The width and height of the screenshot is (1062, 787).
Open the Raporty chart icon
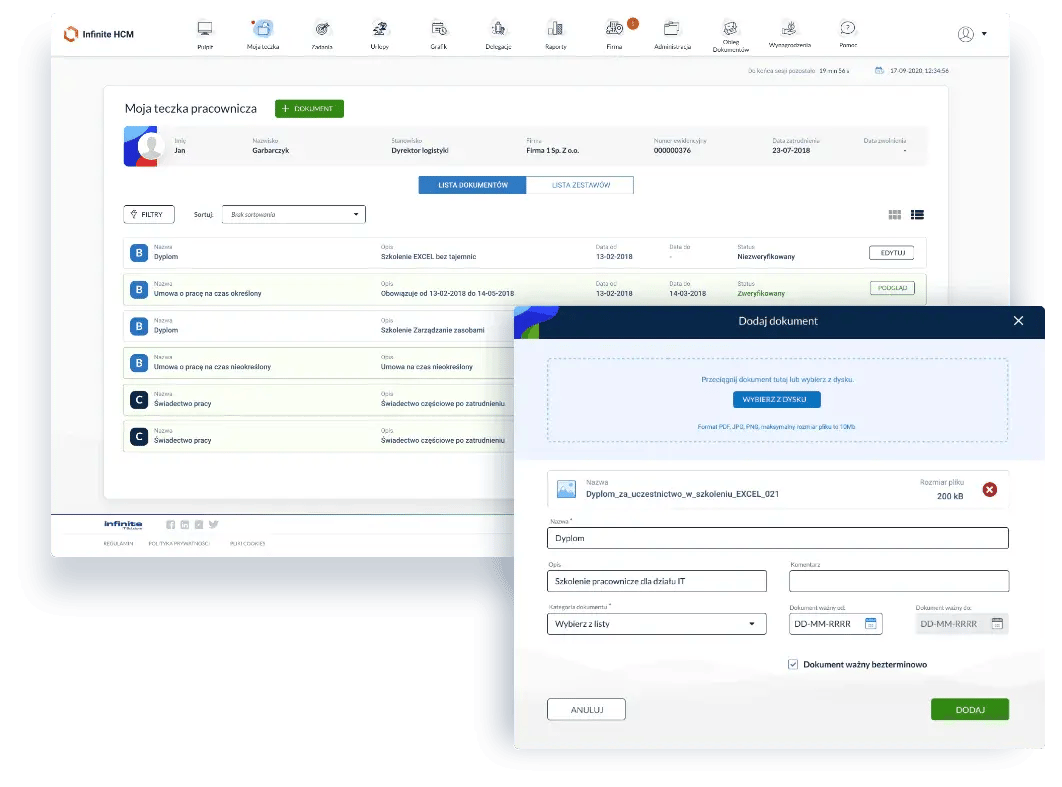(x=555, y=28)
